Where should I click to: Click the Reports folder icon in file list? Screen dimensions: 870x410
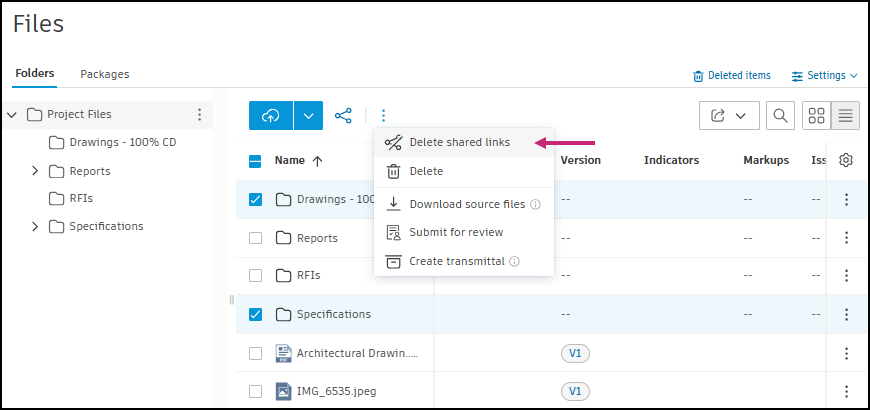click(284, 238)
